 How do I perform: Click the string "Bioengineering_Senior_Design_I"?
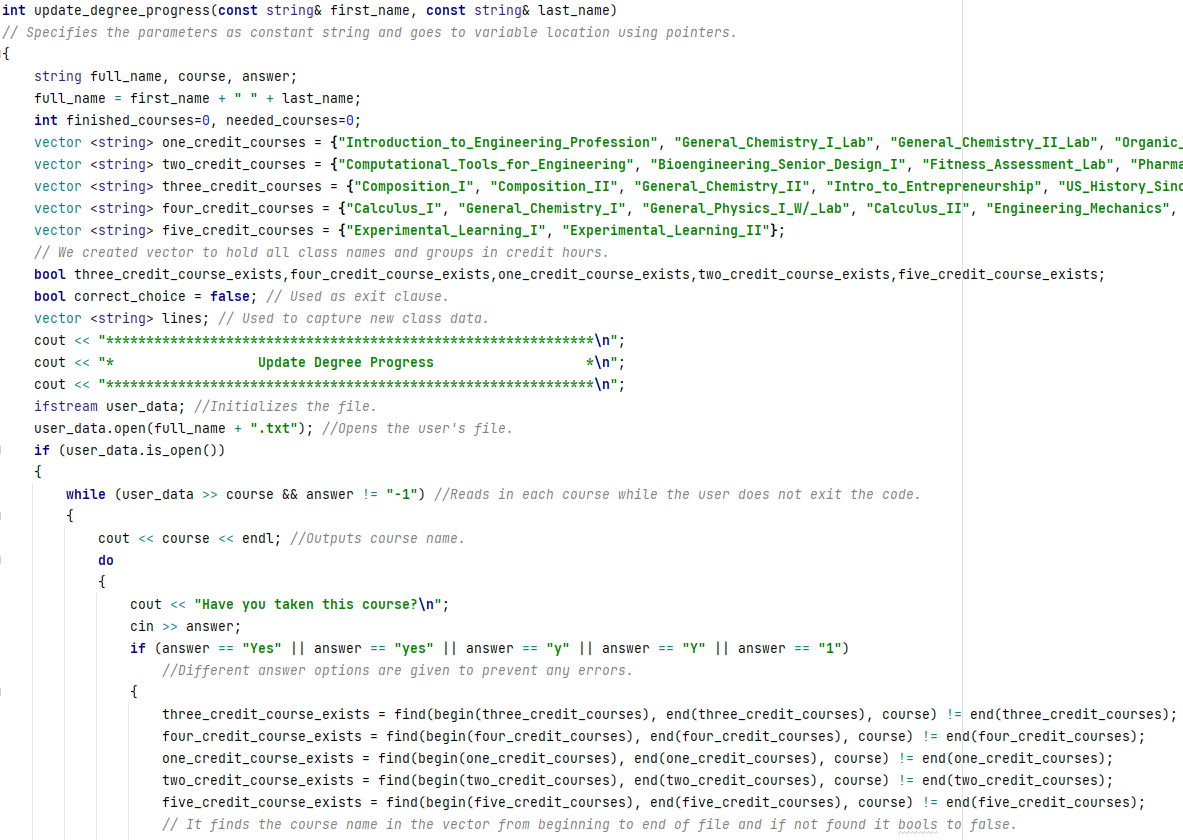[777, 164]
